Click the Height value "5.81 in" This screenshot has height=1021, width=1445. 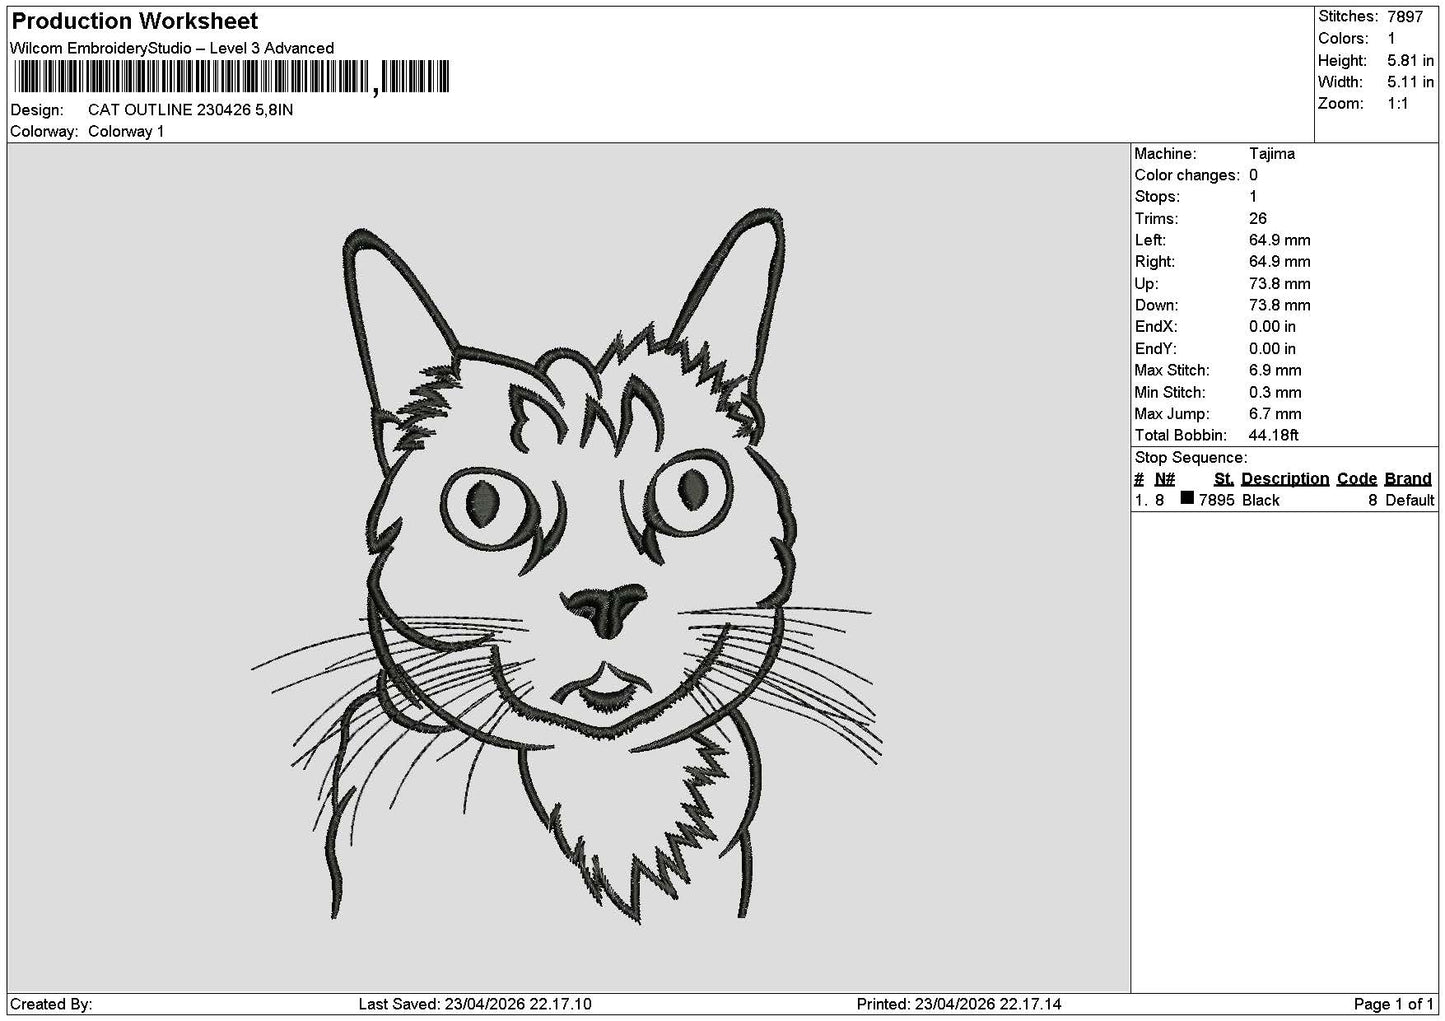(1410, 61)
